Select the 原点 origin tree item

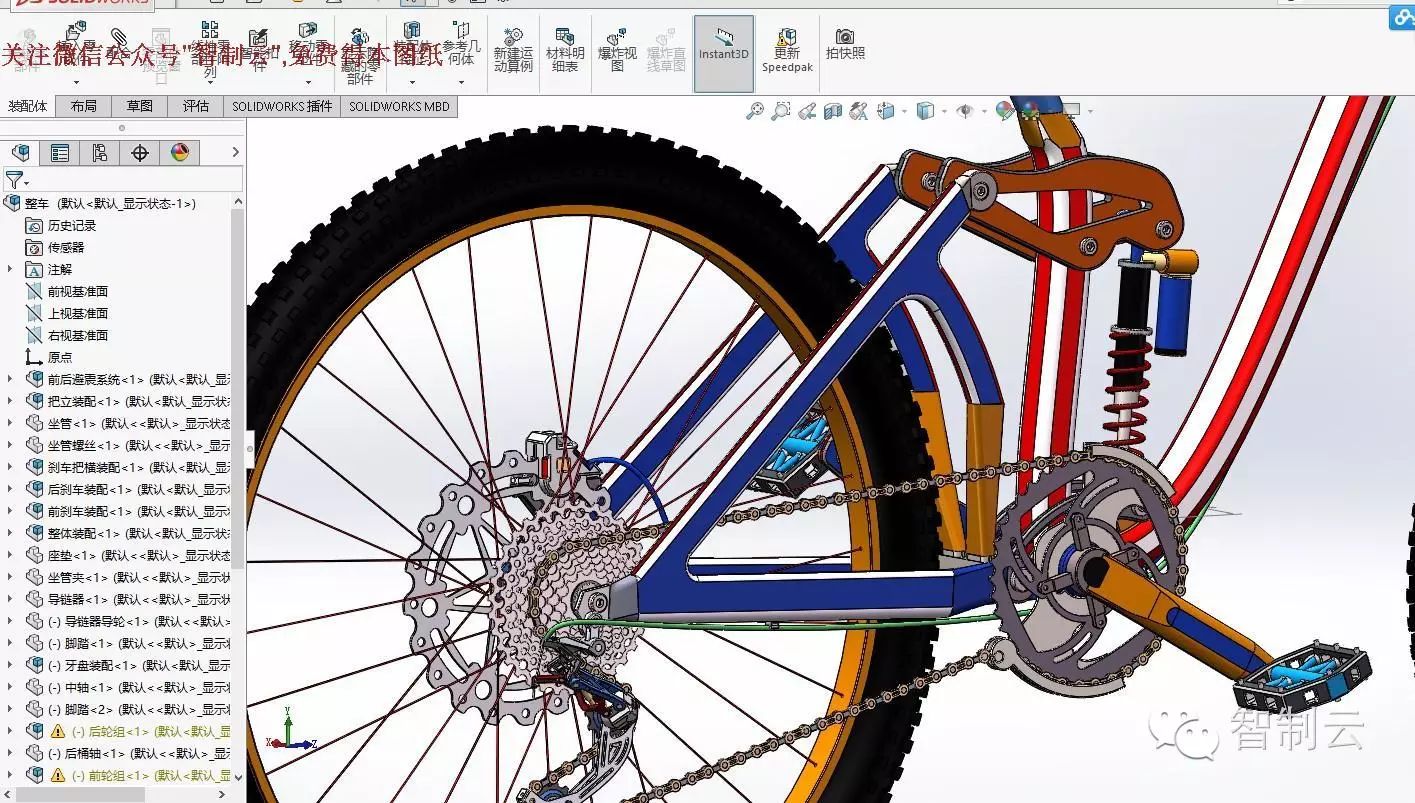[59, 357]
